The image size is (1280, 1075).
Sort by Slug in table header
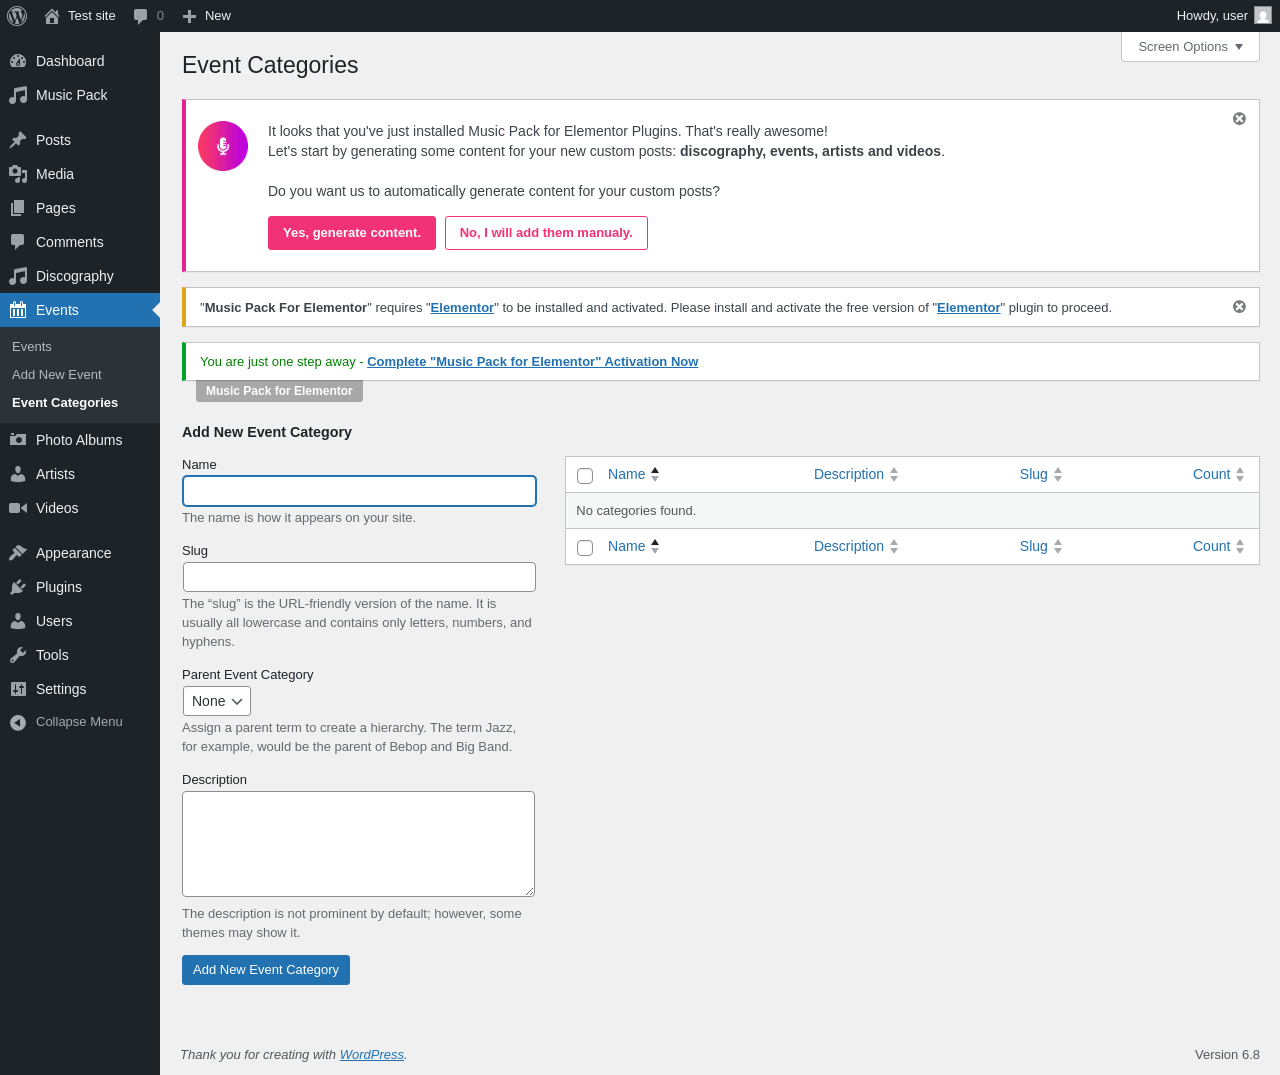pyautogui.click(x=1041, y=474)
